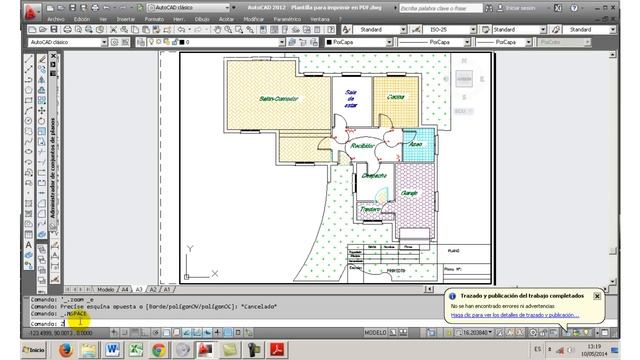This screenshot has height=360, width=640.
Task: Open Chrome from the taskbar
Action: tap(159, 350)
